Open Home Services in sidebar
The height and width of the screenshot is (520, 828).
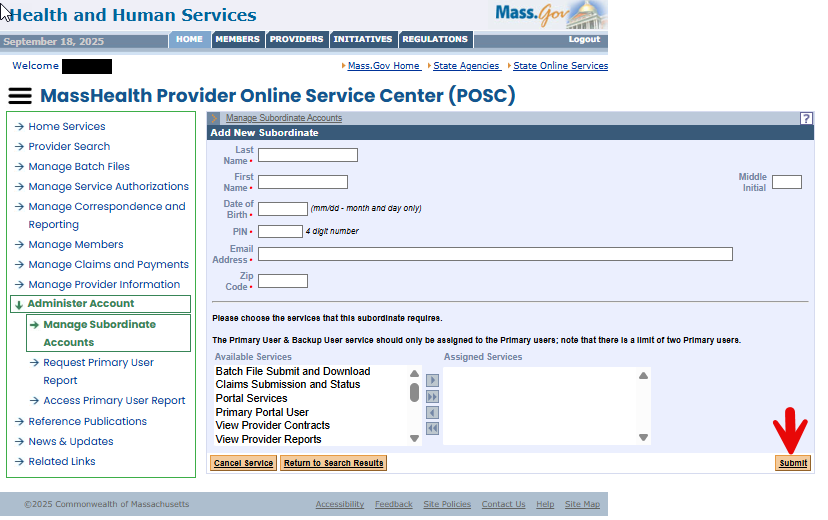click(x=67, y=127)
